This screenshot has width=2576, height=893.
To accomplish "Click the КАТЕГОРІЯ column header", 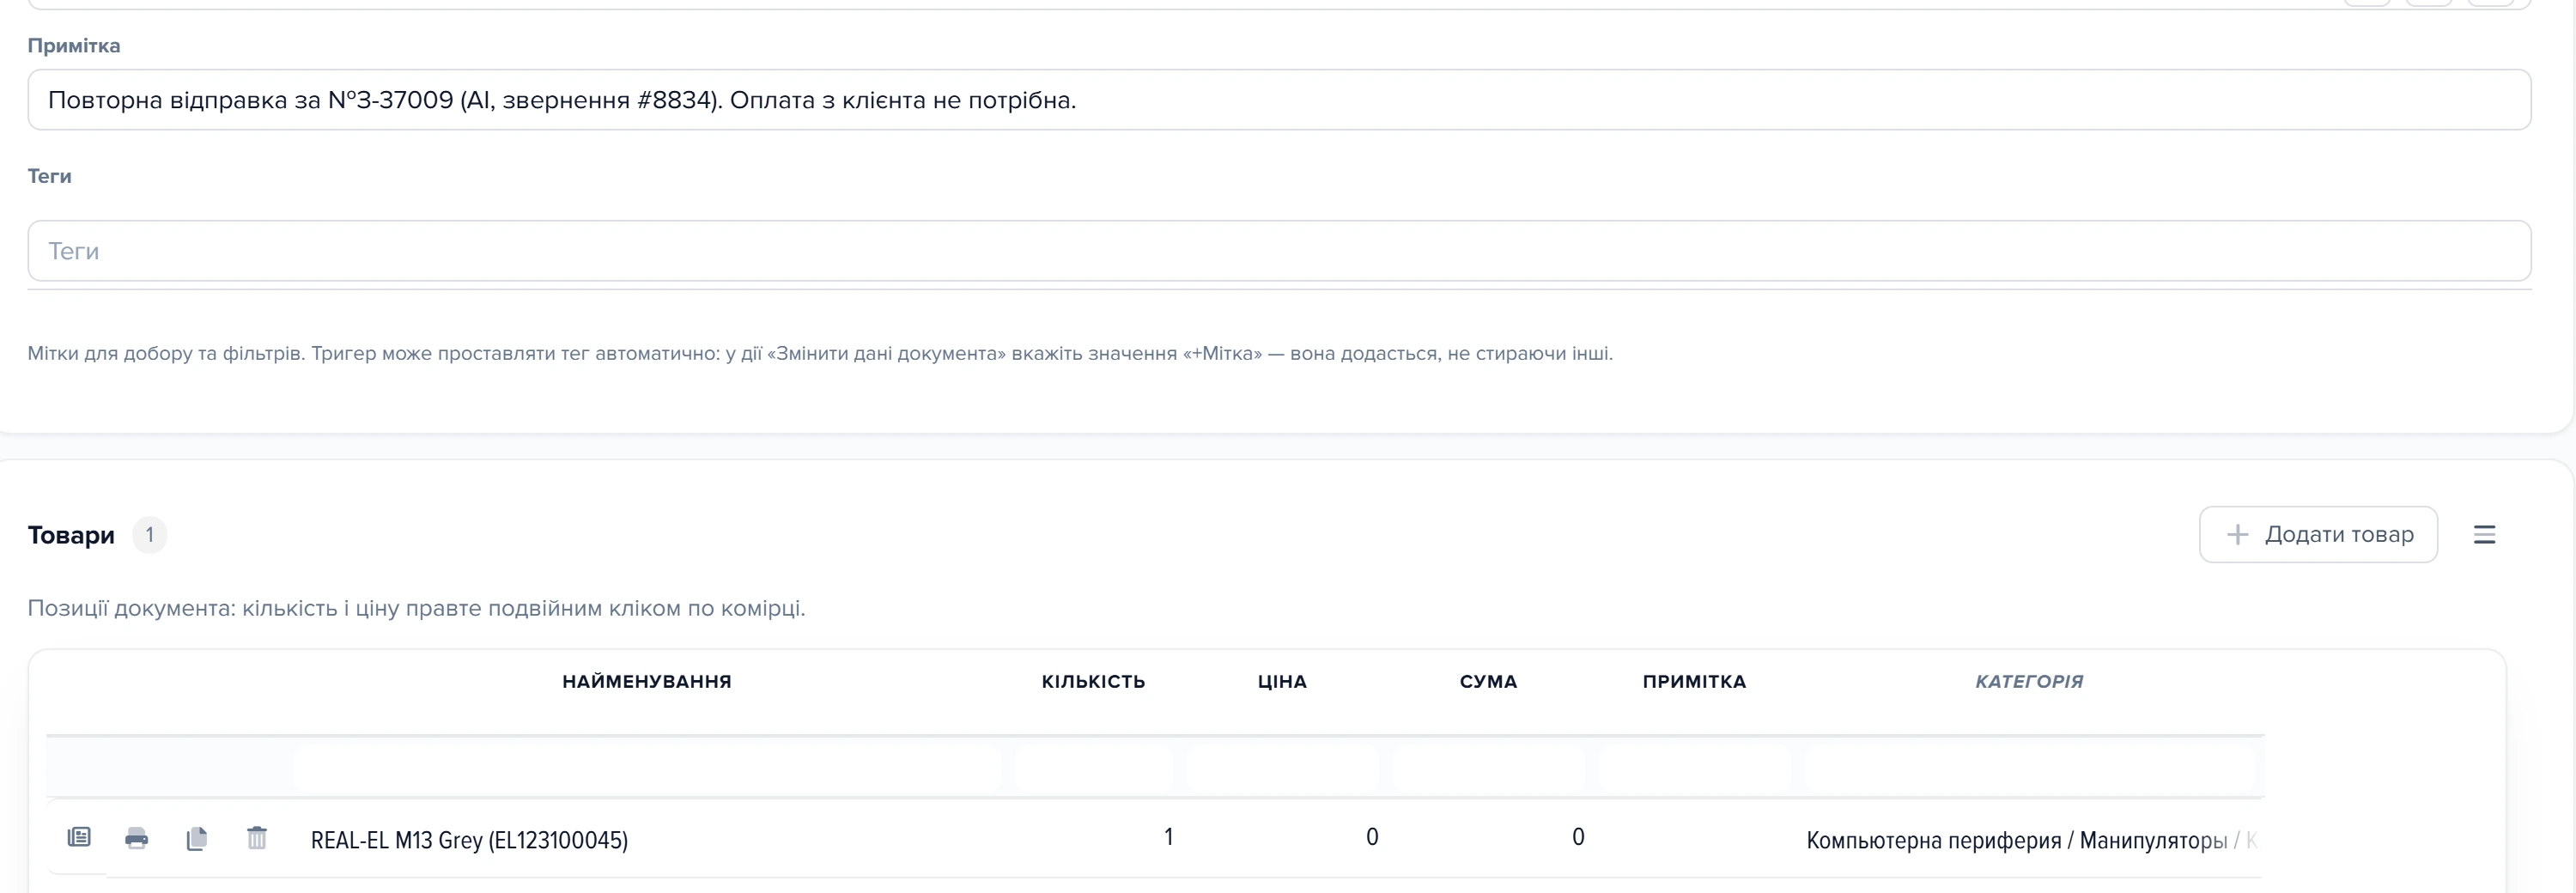I will (2029, 681).
